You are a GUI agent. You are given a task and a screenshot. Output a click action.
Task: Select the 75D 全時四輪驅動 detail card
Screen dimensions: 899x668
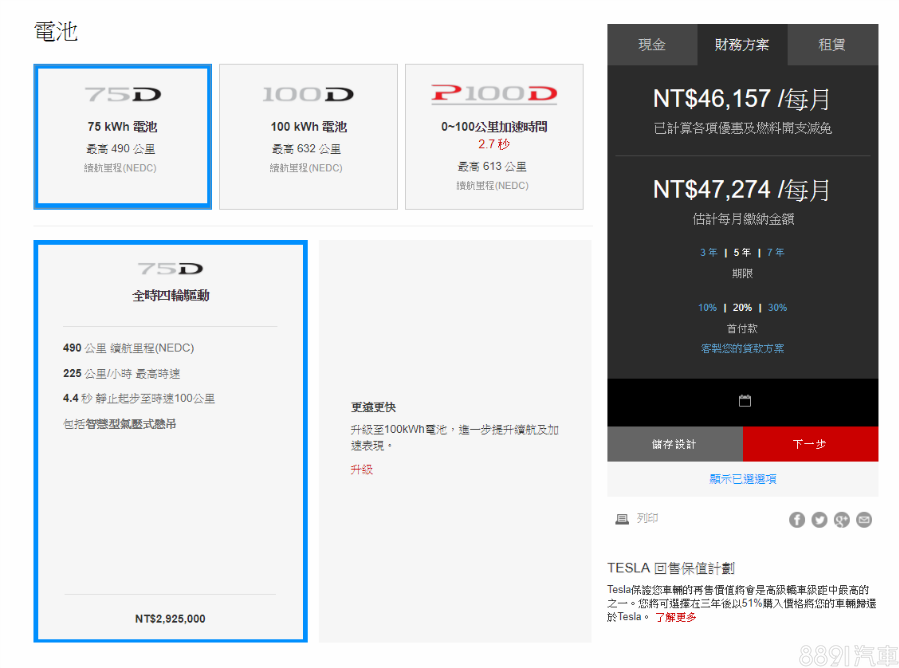[170, 441]
